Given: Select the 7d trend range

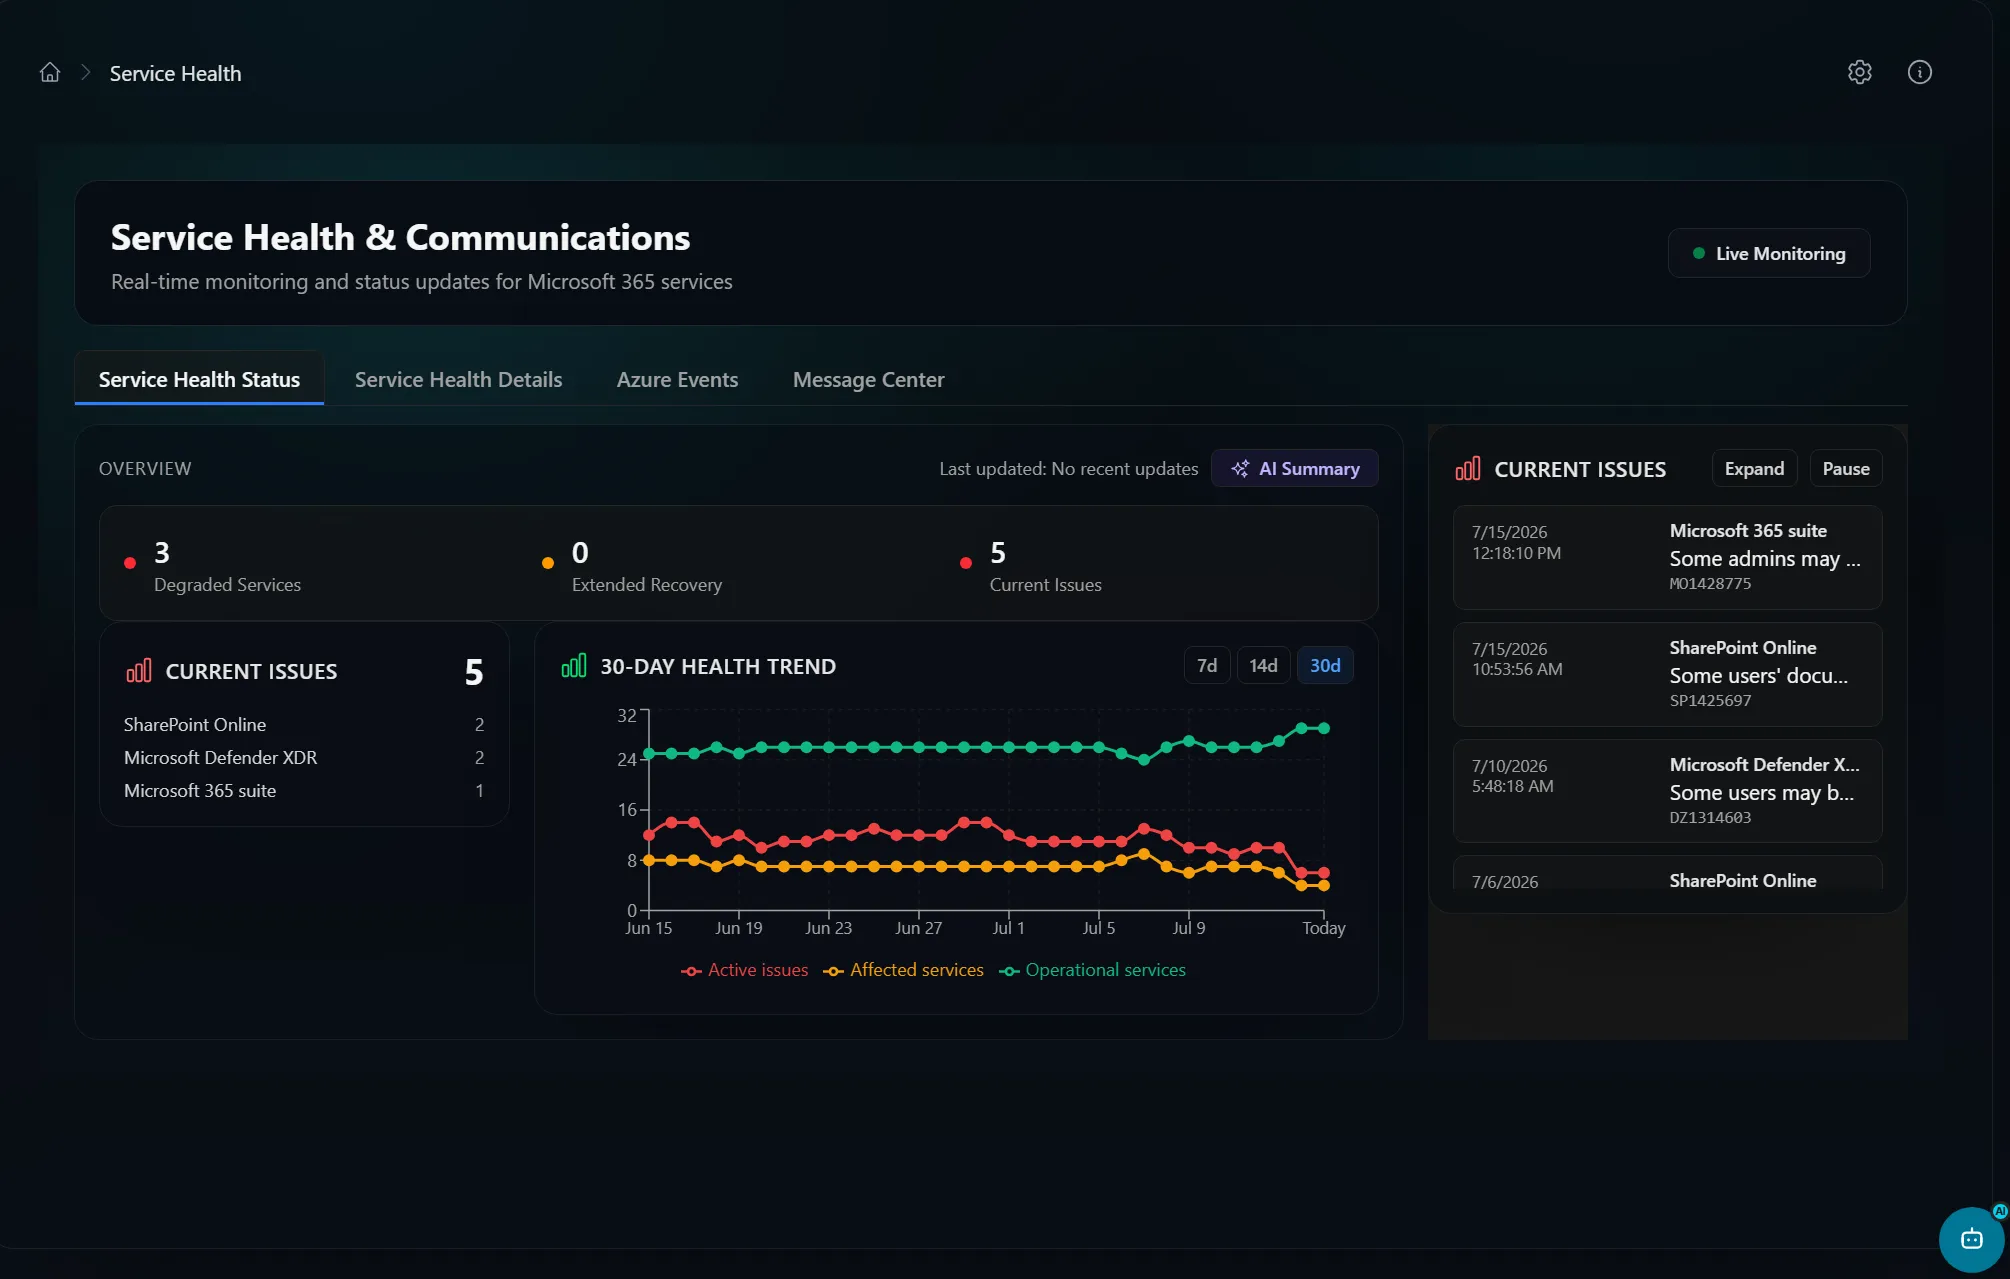Looking at the screenshot, I should (x=1207, y=666).
